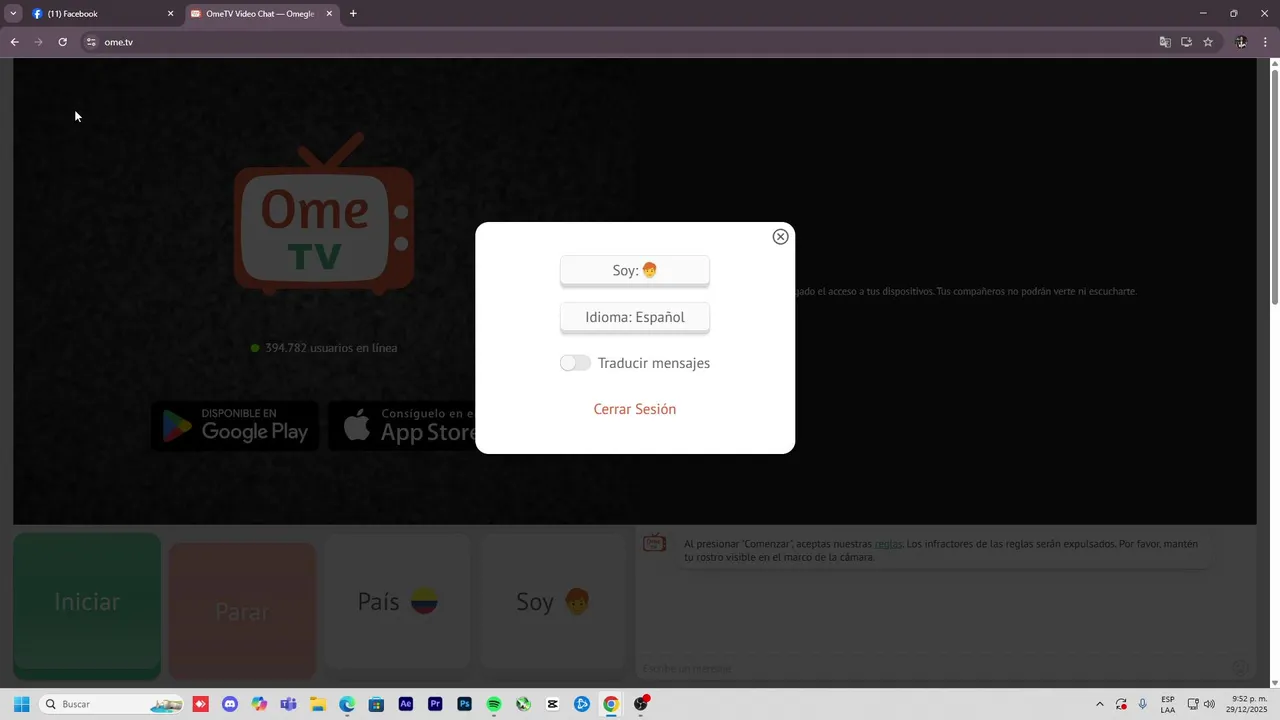This screenshot has height=720, width=1280.
Task: Open CapCut from the taskbar
Action: [x=552, y=704]
